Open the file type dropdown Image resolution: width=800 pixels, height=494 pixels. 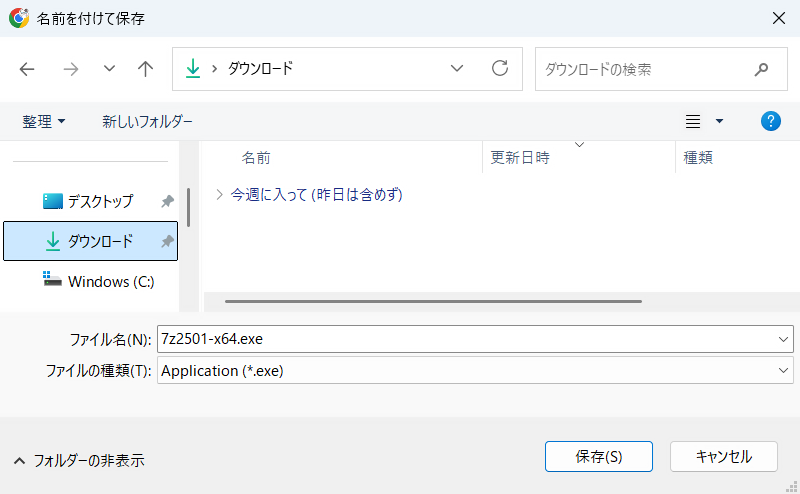point(783,371)
